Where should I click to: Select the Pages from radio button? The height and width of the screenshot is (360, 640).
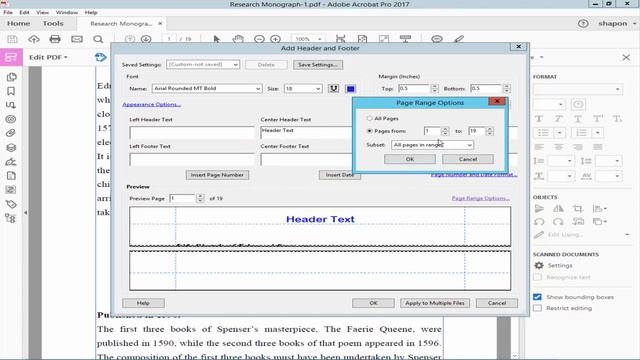point(369,131)
